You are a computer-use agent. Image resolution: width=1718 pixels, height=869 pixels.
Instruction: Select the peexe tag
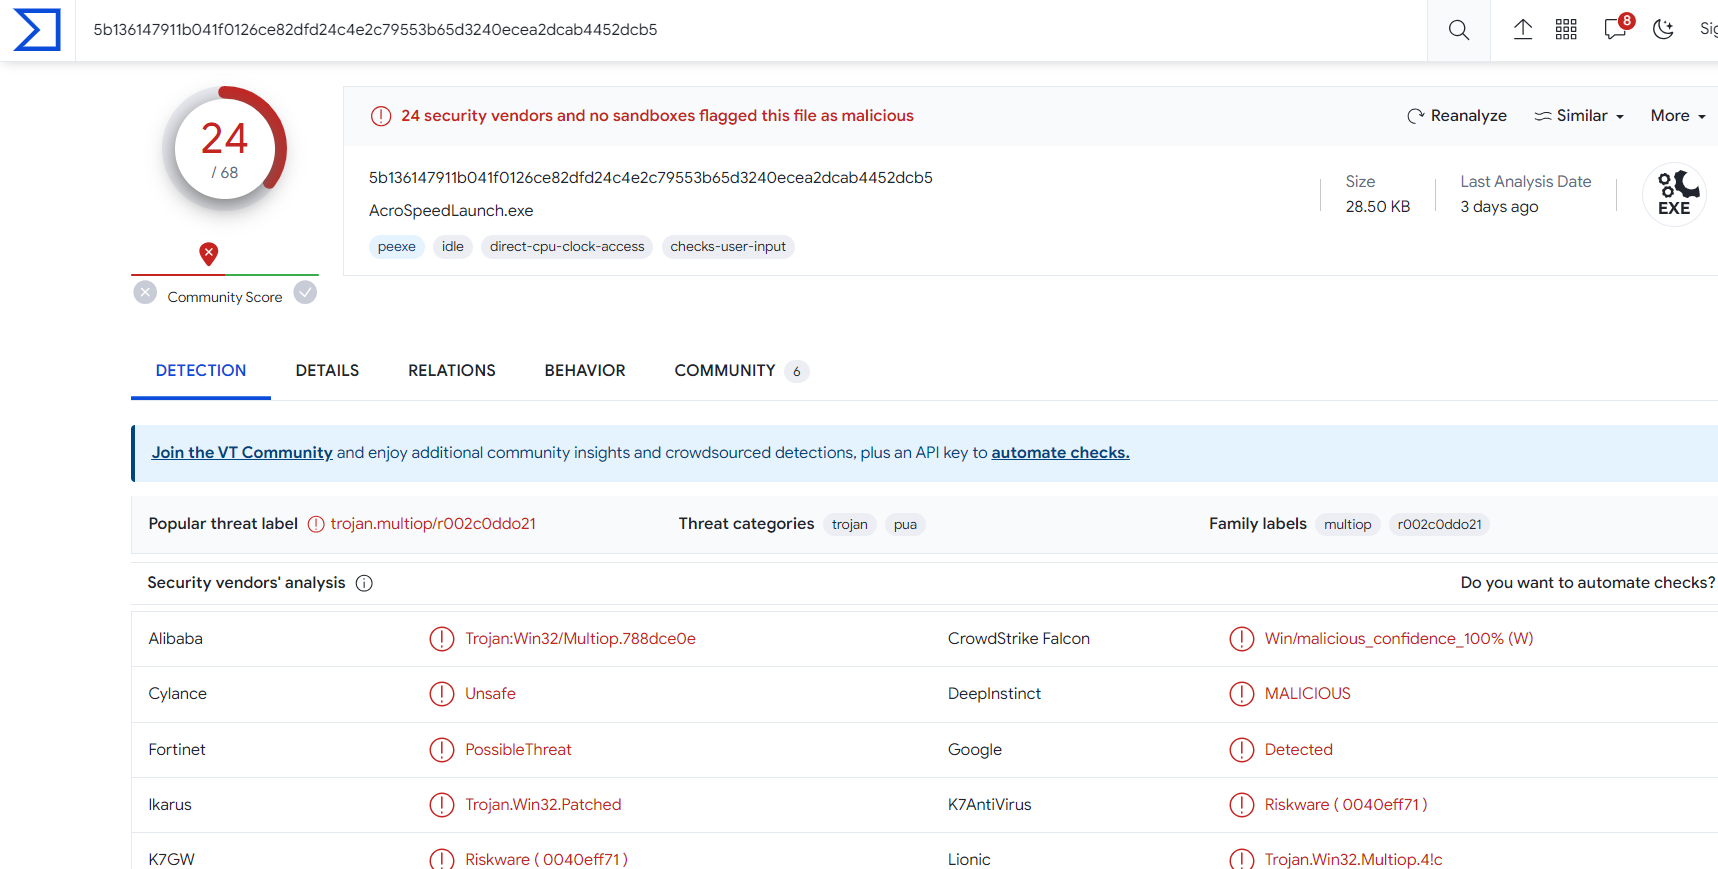[397, 247]
